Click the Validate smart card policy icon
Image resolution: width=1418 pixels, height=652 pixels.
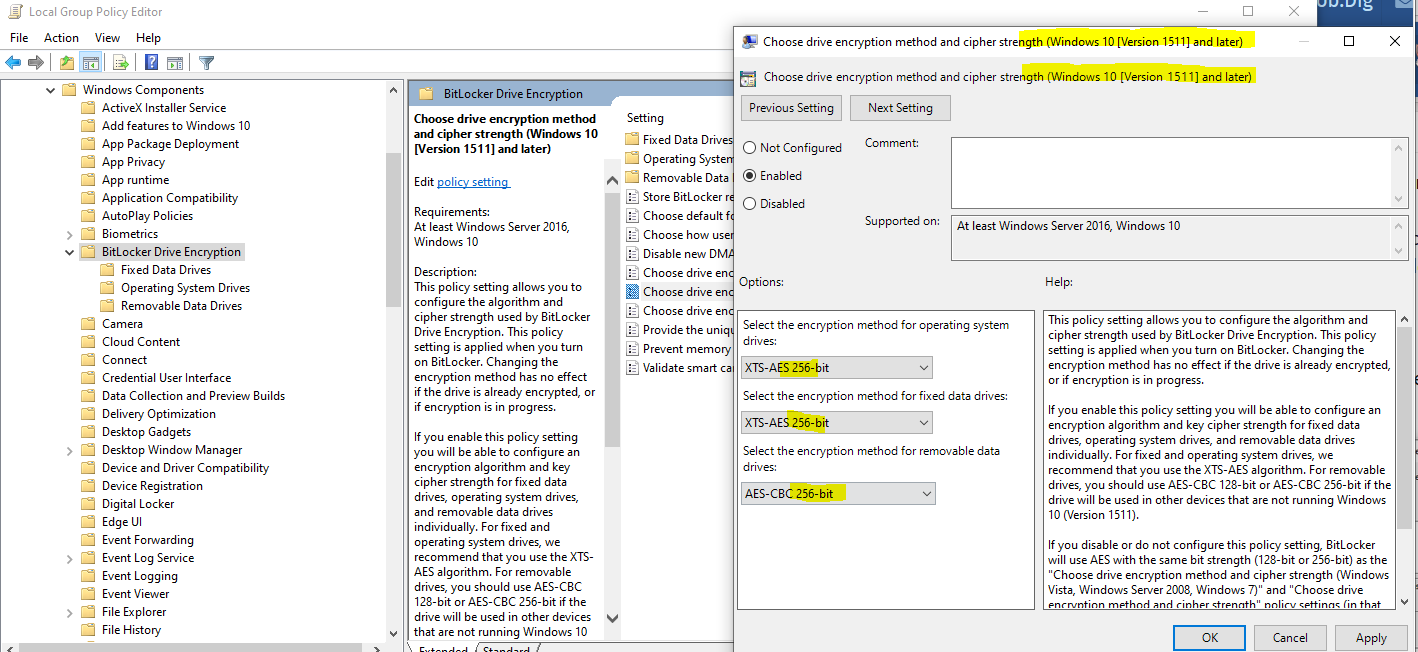coord(632,368)
